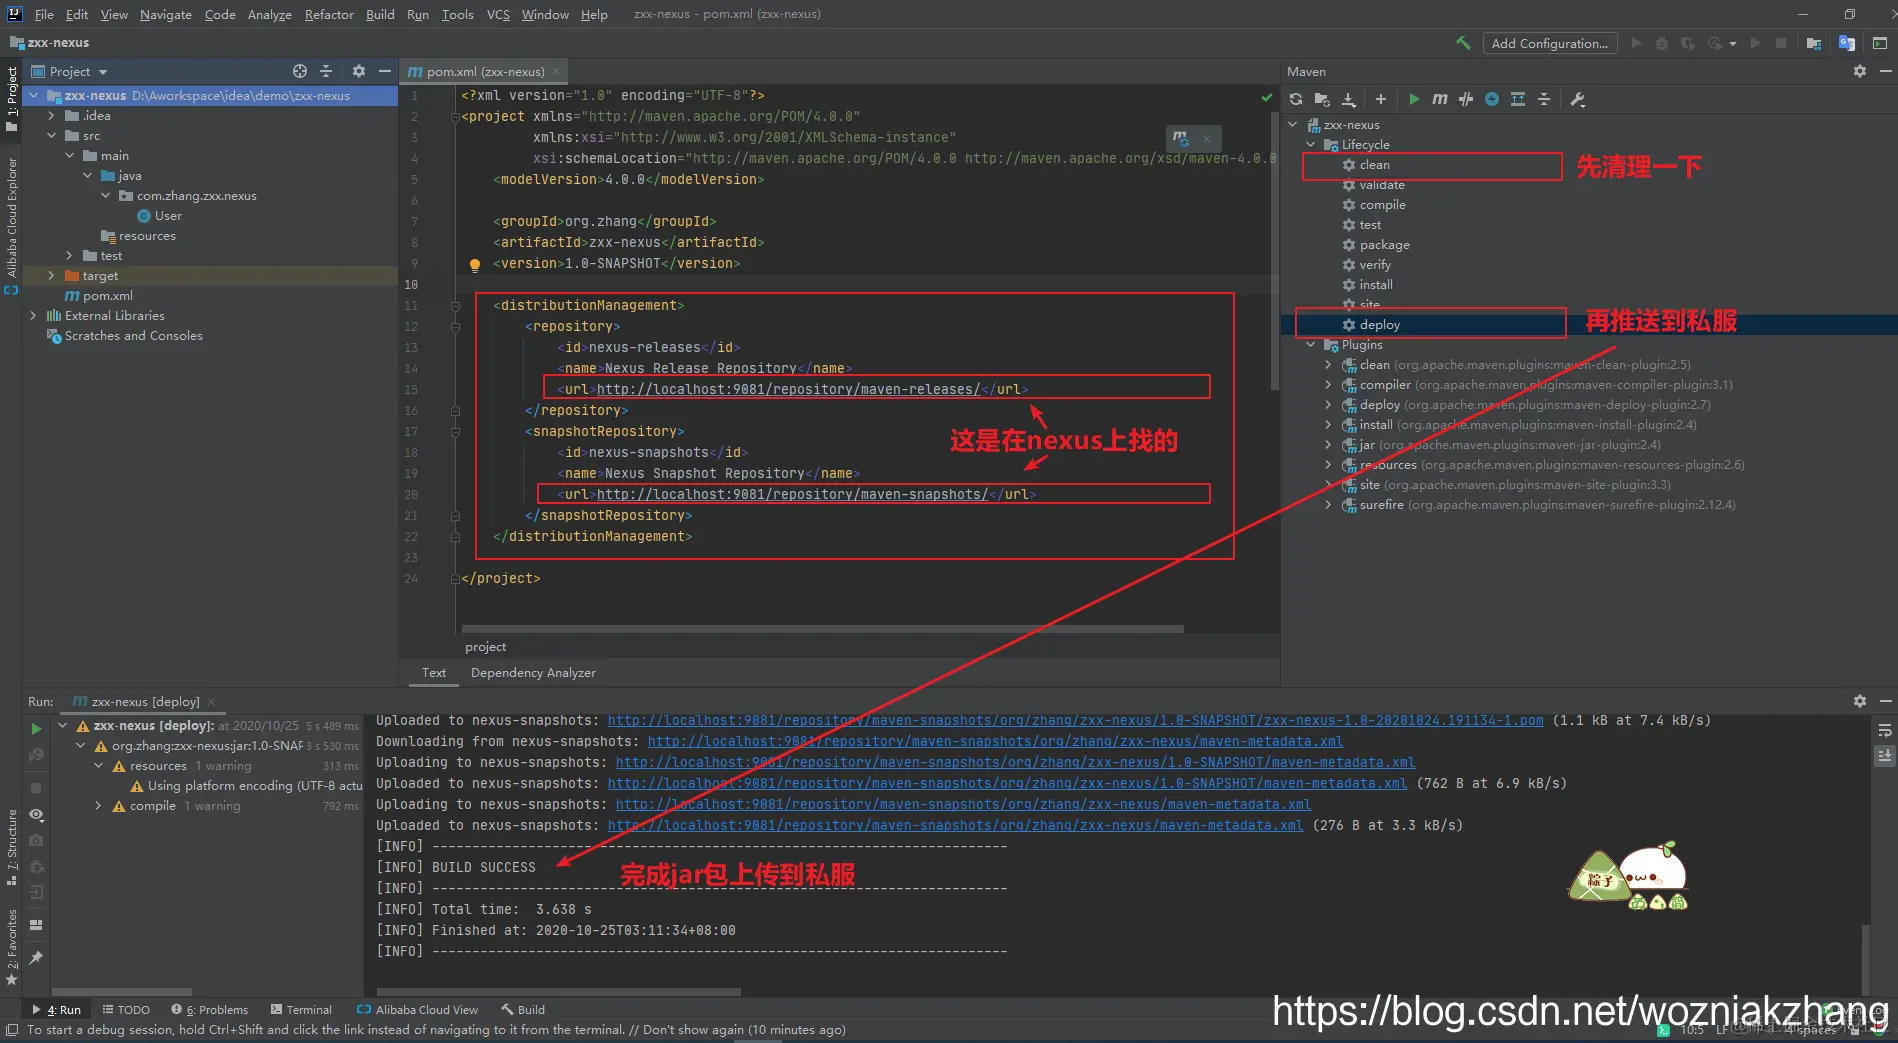Expand the .idea folder
Viewport: 1898px width, 1043px height.
tap(51, 116)
